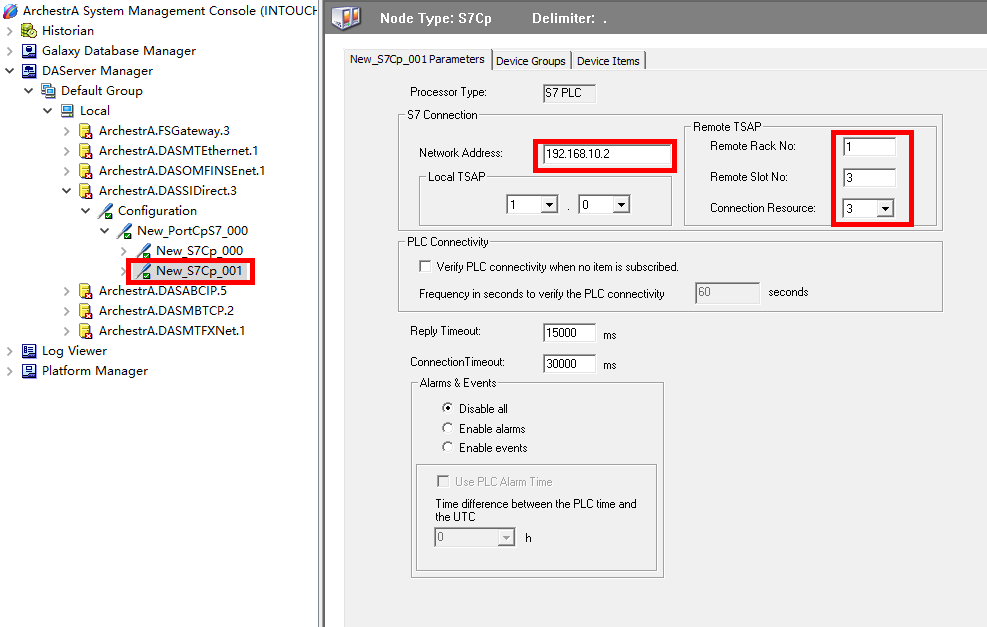This screenshot has height=627, width=987.
Task: Switch to the Device Groups tab
Action: (x=531, y=61)
